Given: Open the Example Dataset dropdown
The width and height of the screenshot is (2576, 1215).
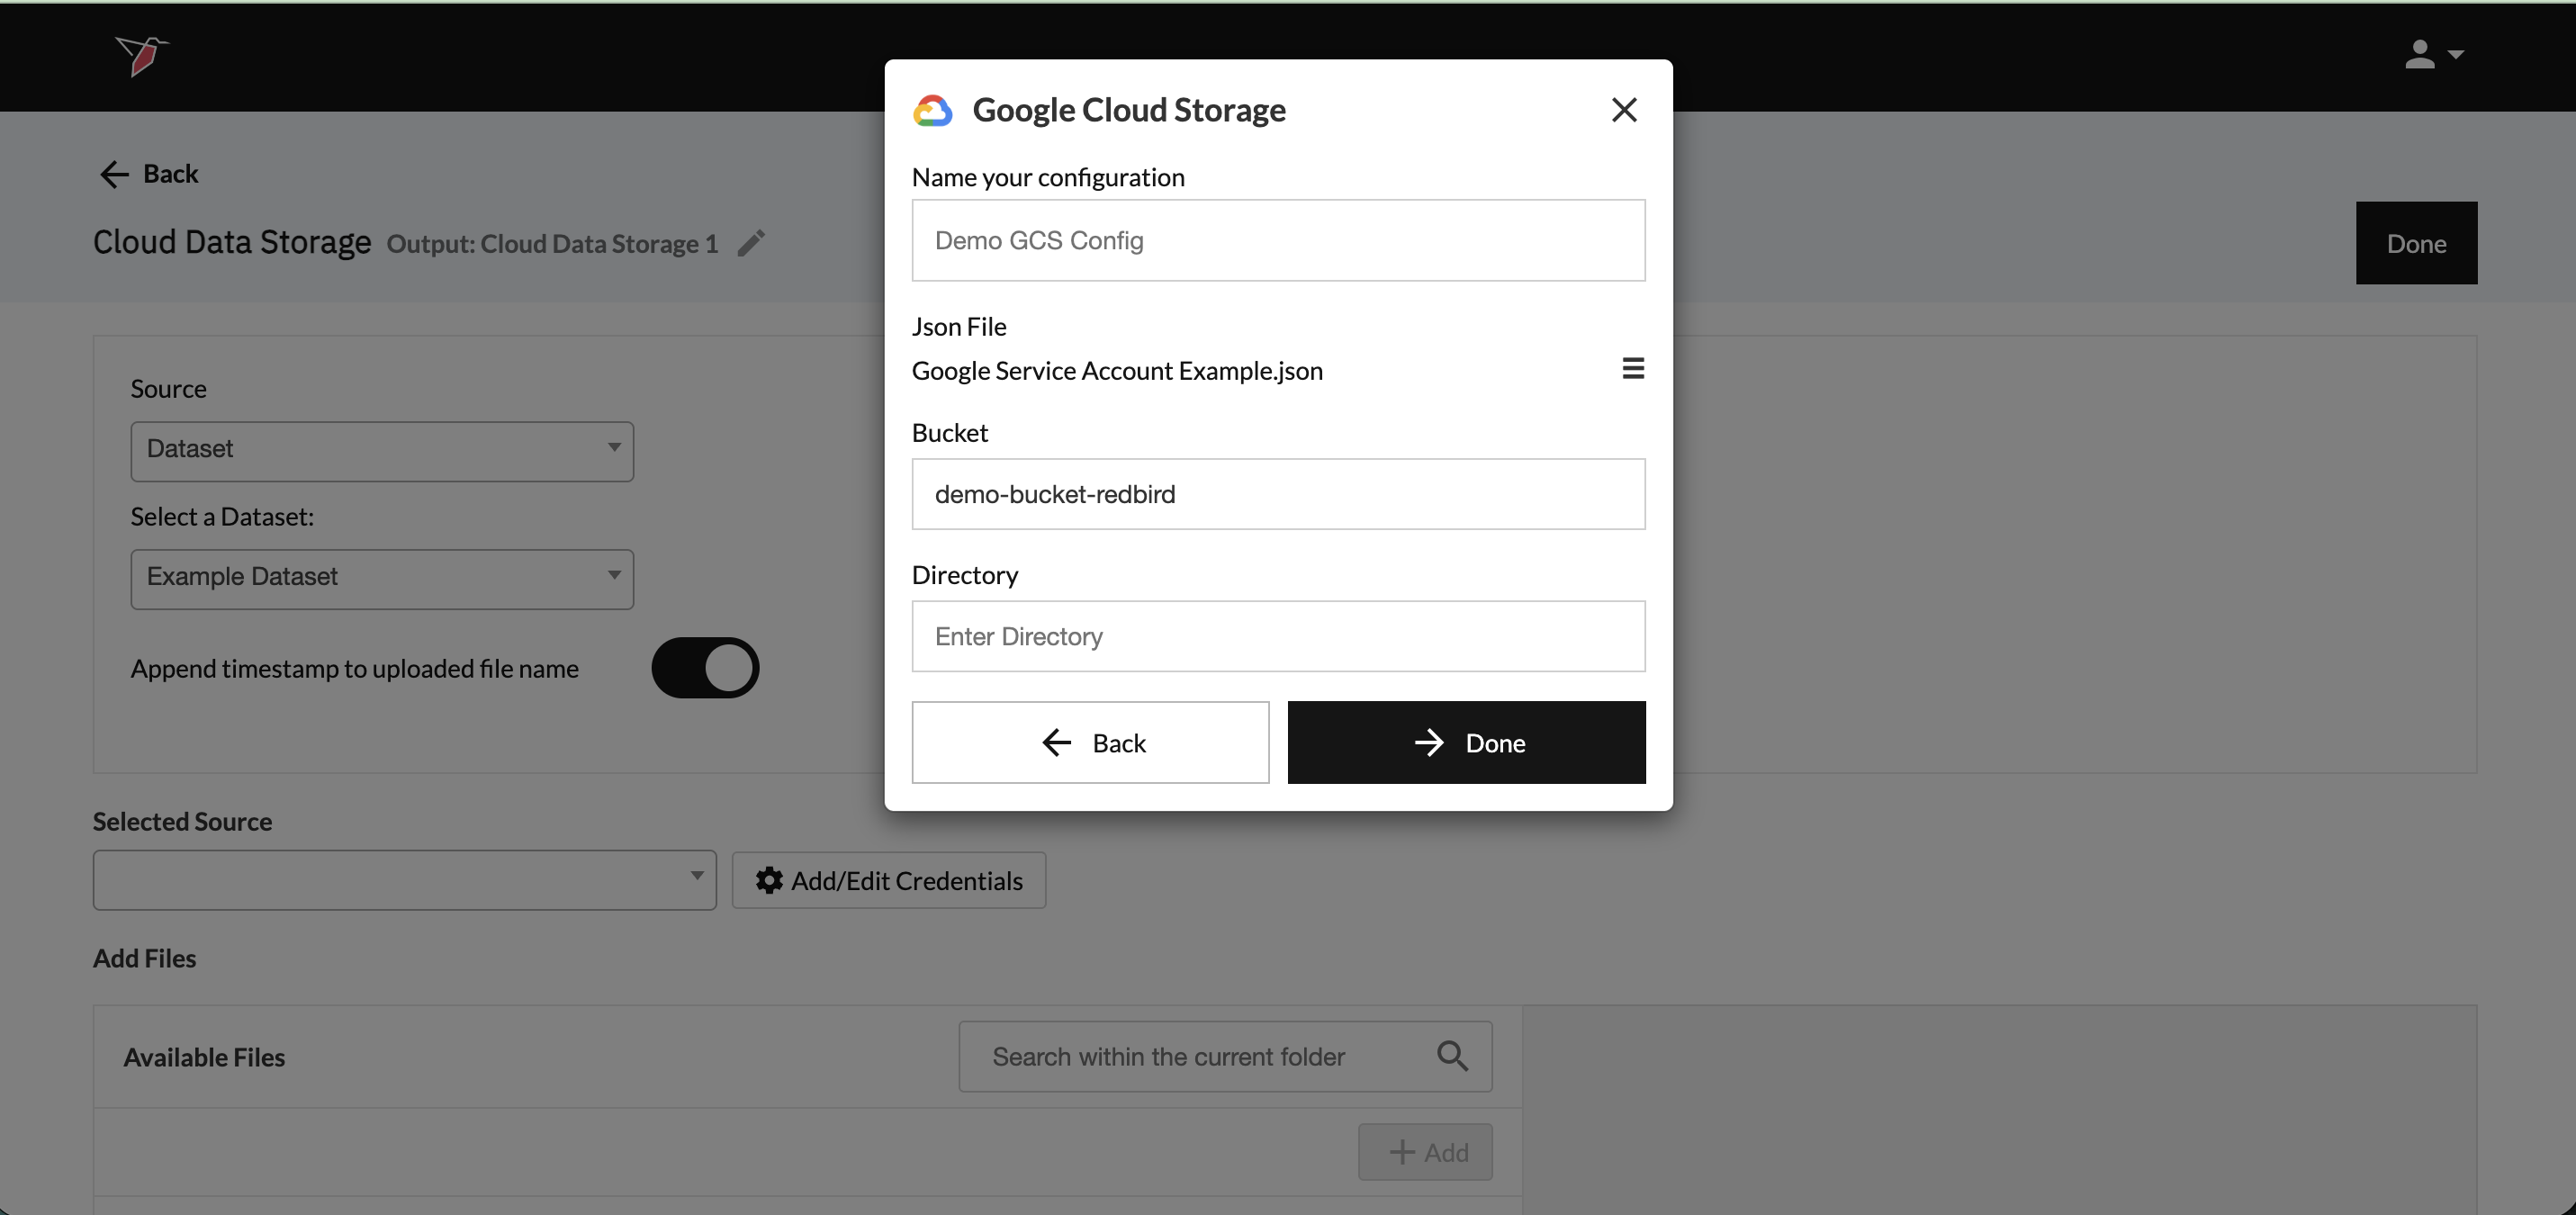Looking at the screenshot, I should (x=382, y=578).
